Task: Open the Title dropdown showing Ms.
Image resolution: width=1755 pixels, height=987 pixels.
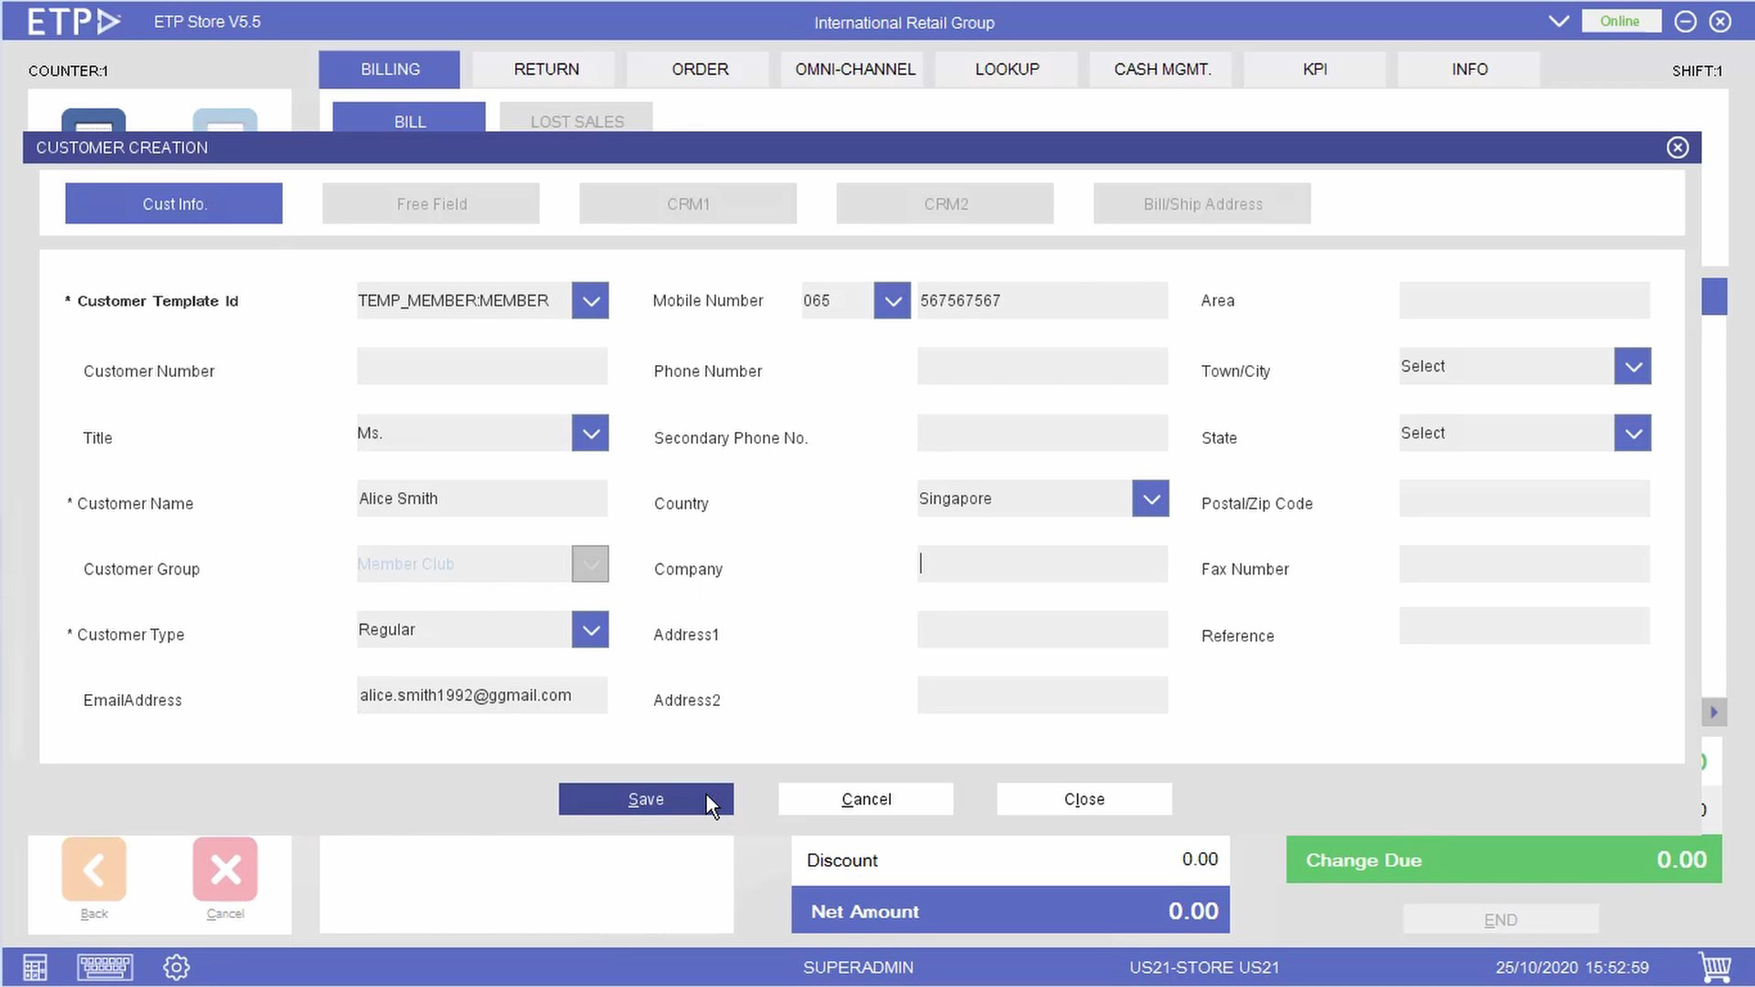Action: click(590, 432)
